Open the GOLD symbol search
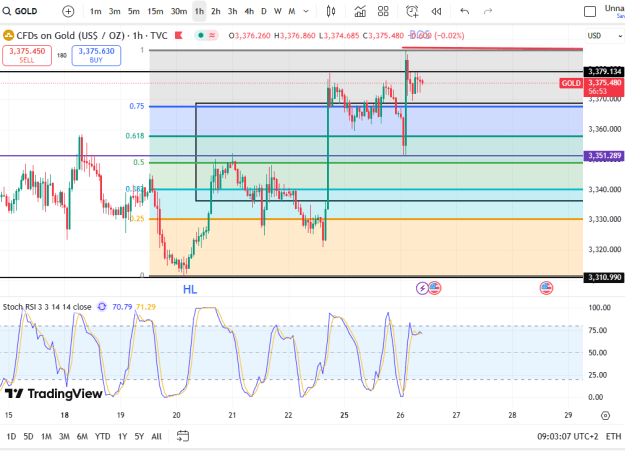Image resolution: width=625 pixels, height=453 pixels. [x=20, y=11]
